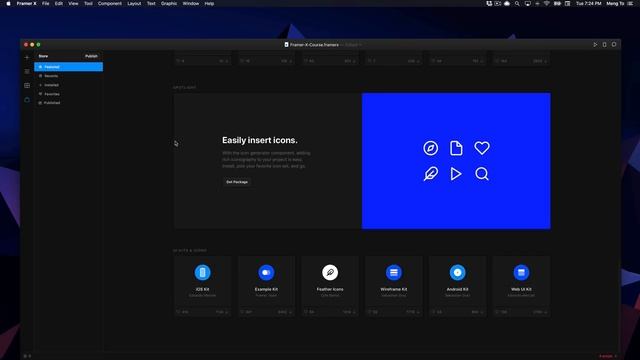Open the Graphic menu
The height and width of the screenshot is (360, 640).
169,3
